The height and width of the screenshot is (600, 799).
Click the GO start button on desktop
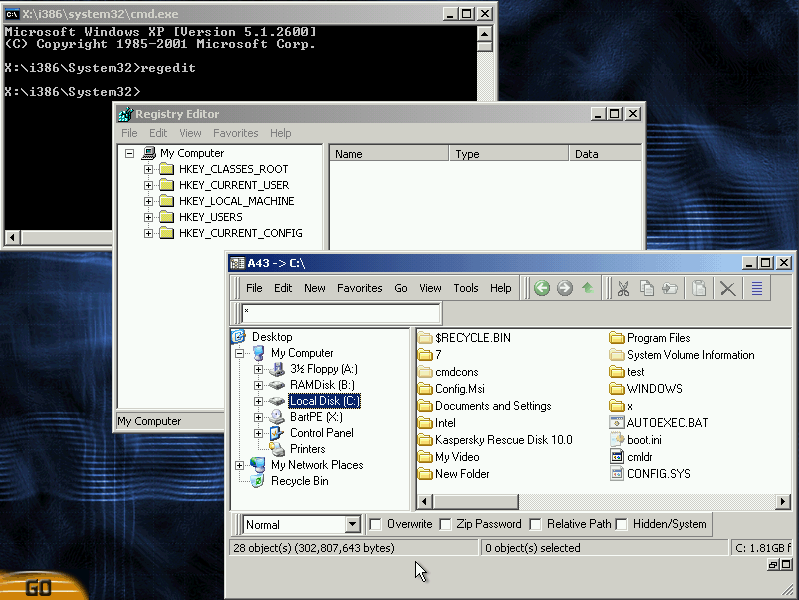point(40,587)
